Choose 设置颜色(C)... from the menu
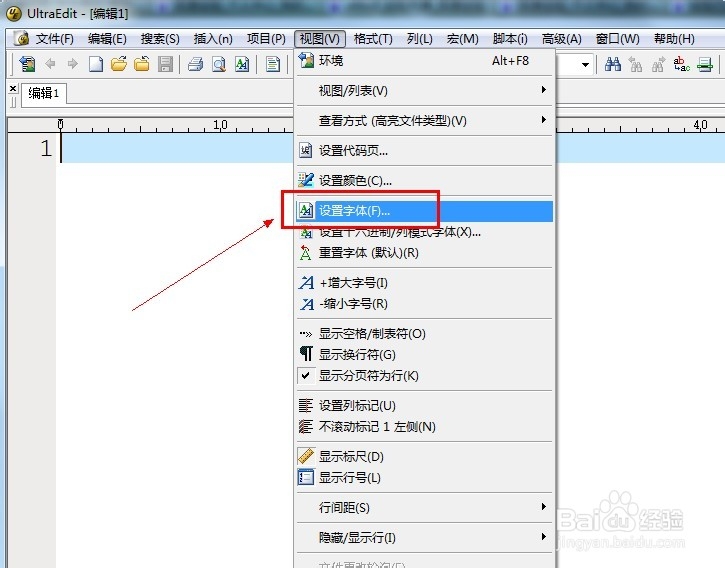The image size is (725, 568). click(424, 180)
